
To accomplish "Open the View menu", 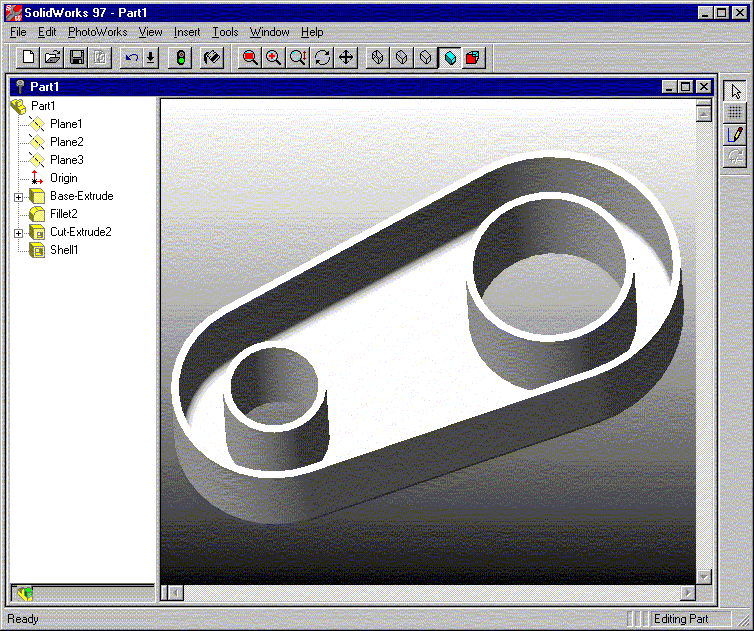I will coord(151,32).
